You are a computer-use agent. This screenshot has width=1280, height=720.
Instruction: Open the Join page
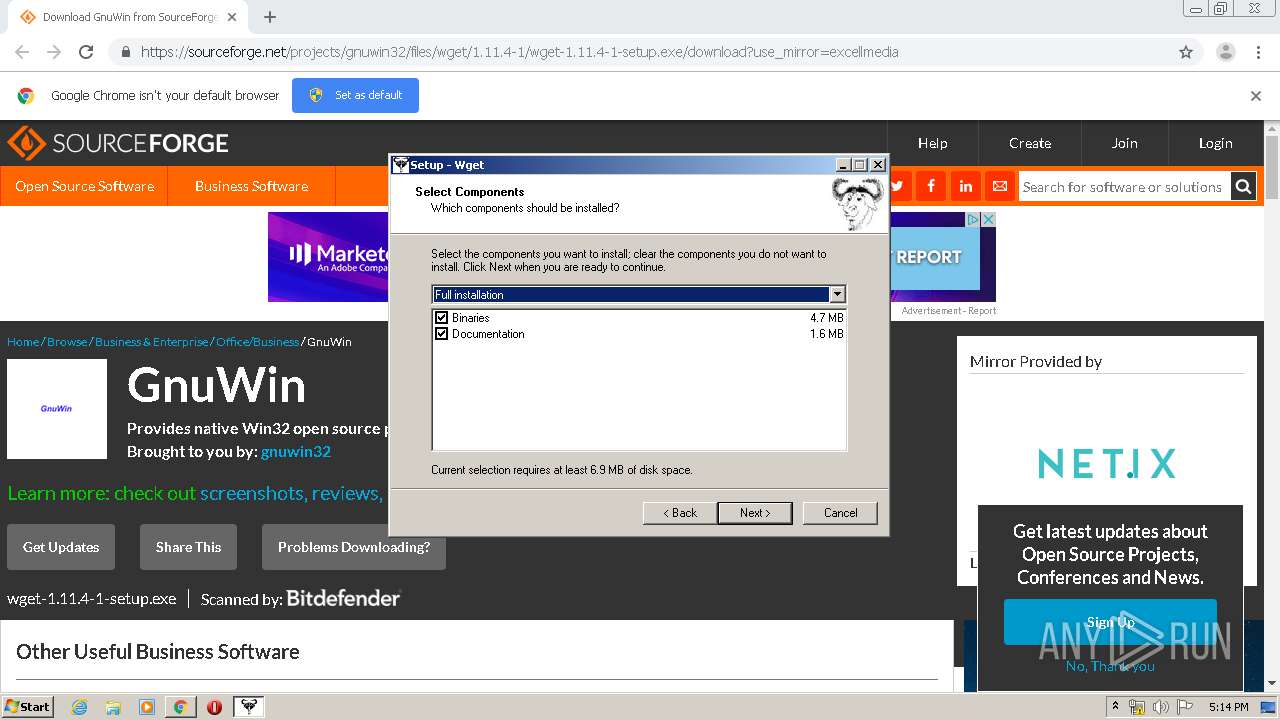tap(1124, 143)
